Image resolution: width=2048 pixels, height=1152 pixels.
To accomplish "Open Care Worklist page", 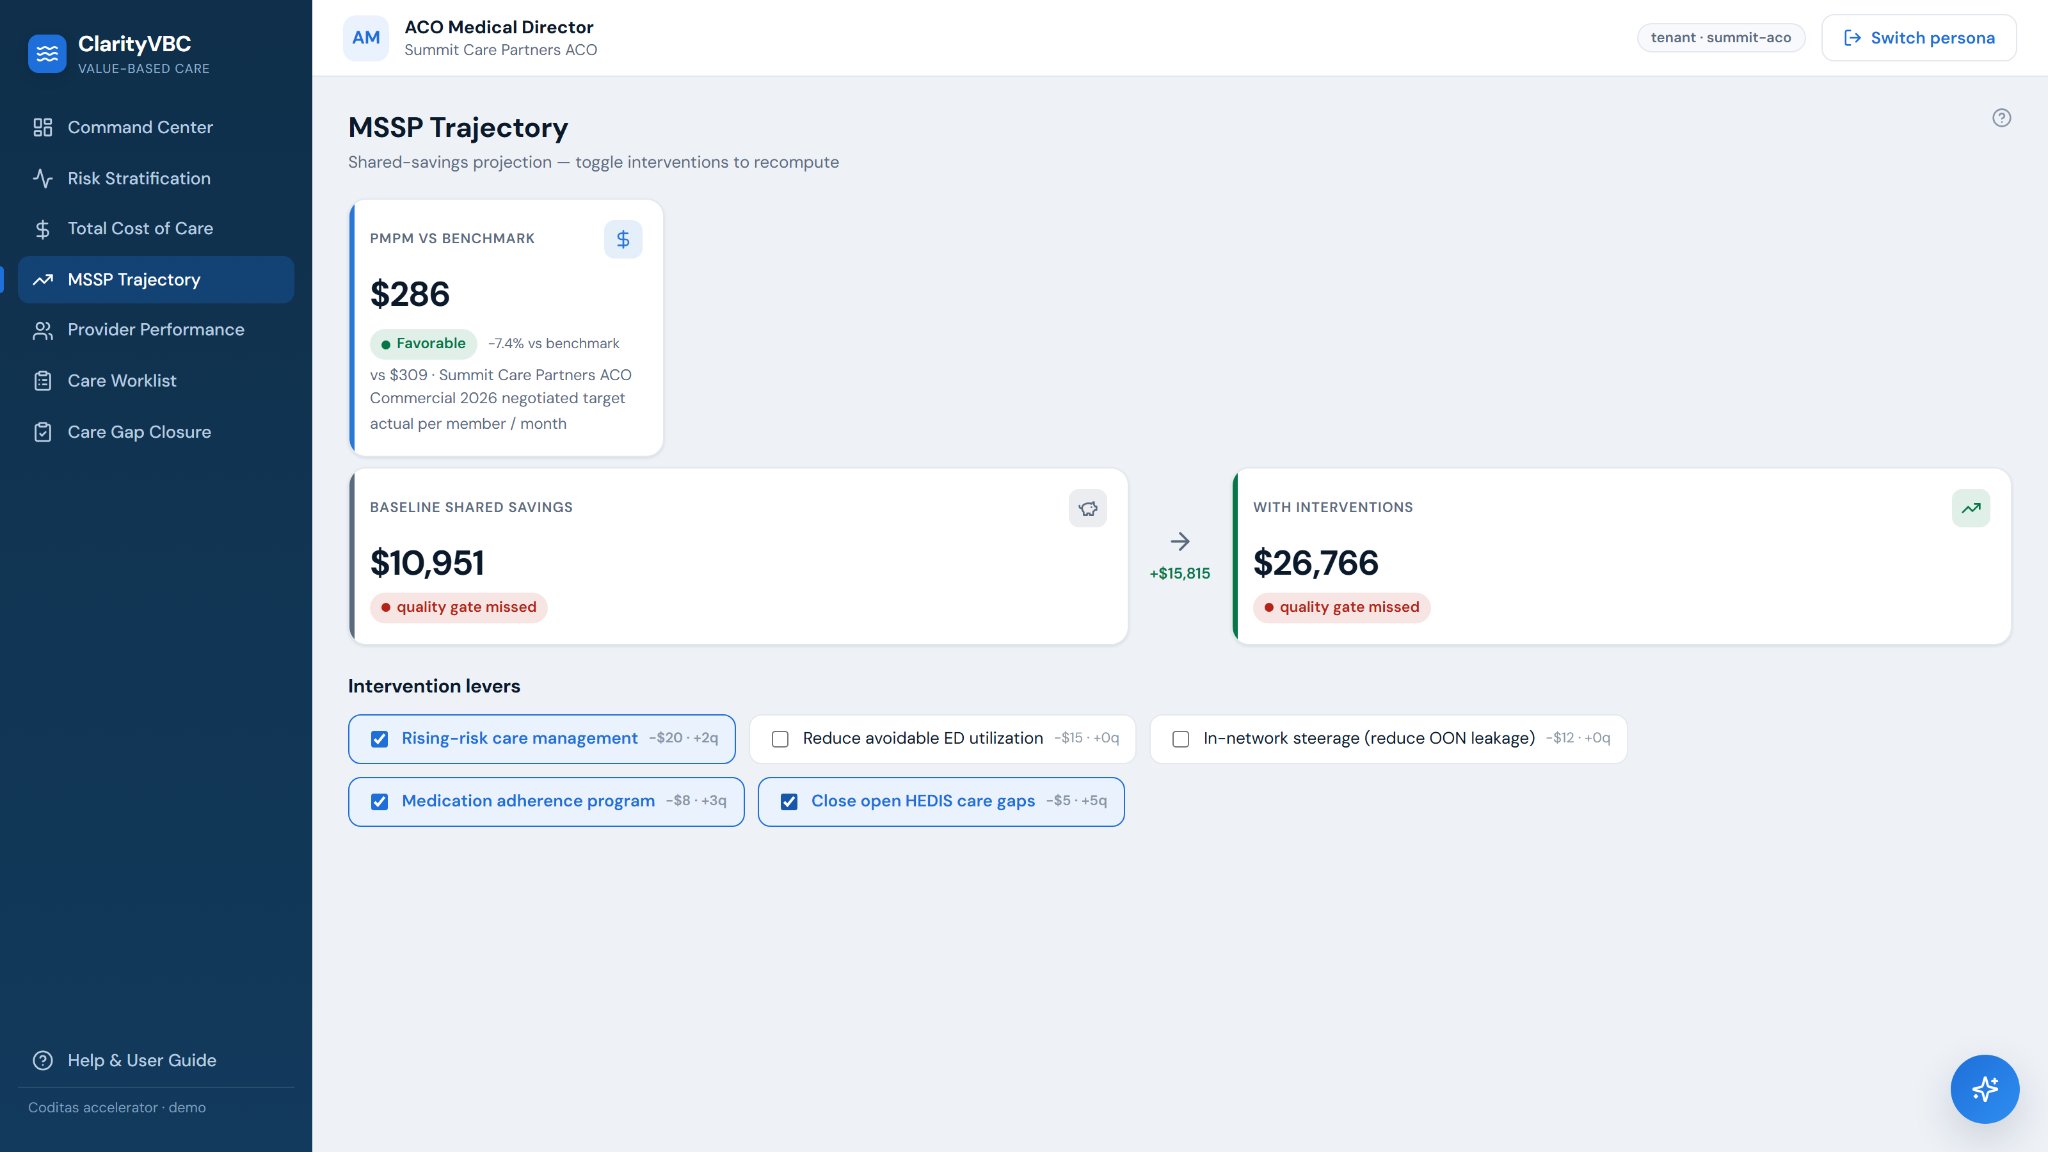I will pyautogui.click(x=156, y=381).
